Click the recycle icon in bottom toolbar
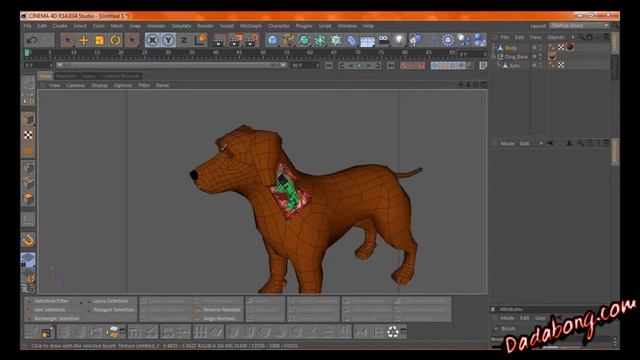This screenshot has width=640, height=360. coord(393,332)
